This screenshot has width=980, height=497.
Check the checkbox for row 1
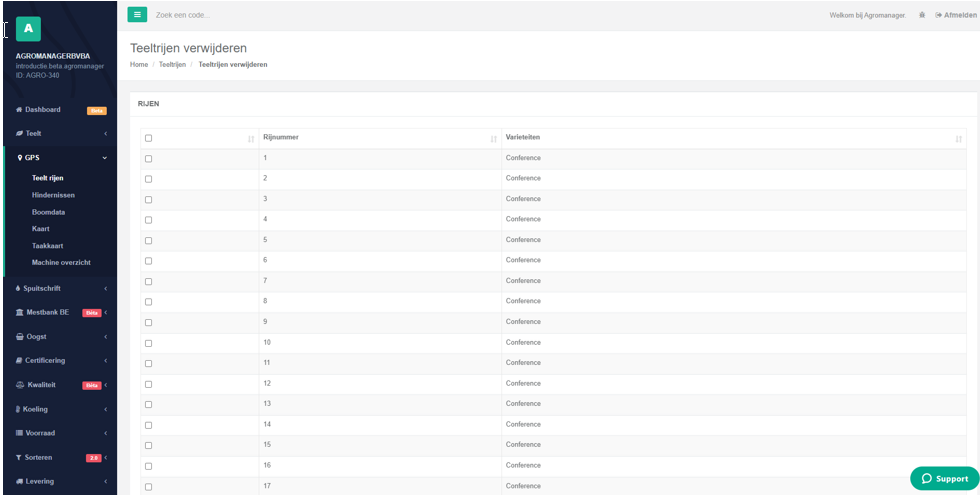click(148, 159)
